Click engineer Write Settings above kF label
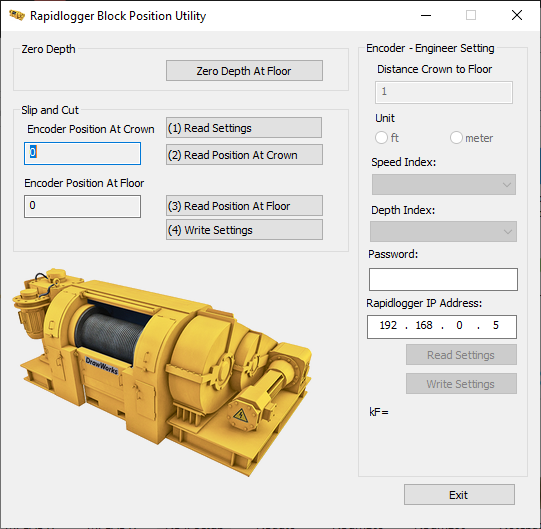Screen dimensions: 541x529 461,384
